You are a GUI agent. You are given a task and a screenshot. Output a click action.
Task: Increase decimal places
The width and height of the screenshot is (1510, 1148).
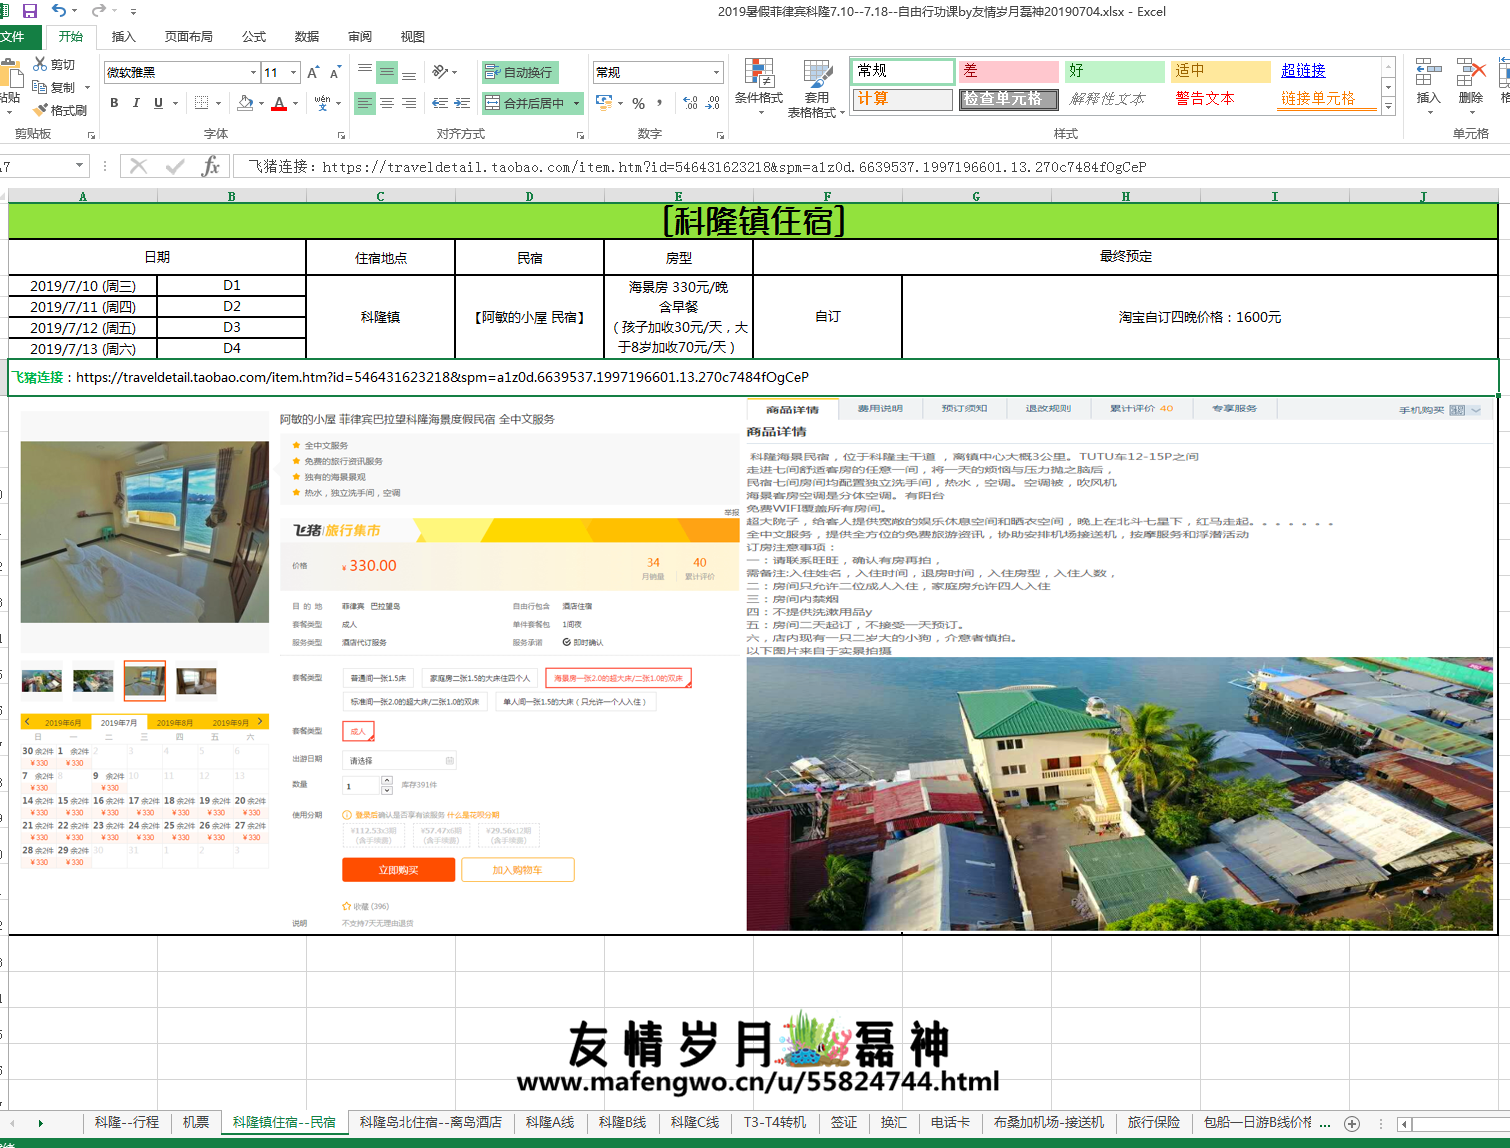[x=690, y=103]
